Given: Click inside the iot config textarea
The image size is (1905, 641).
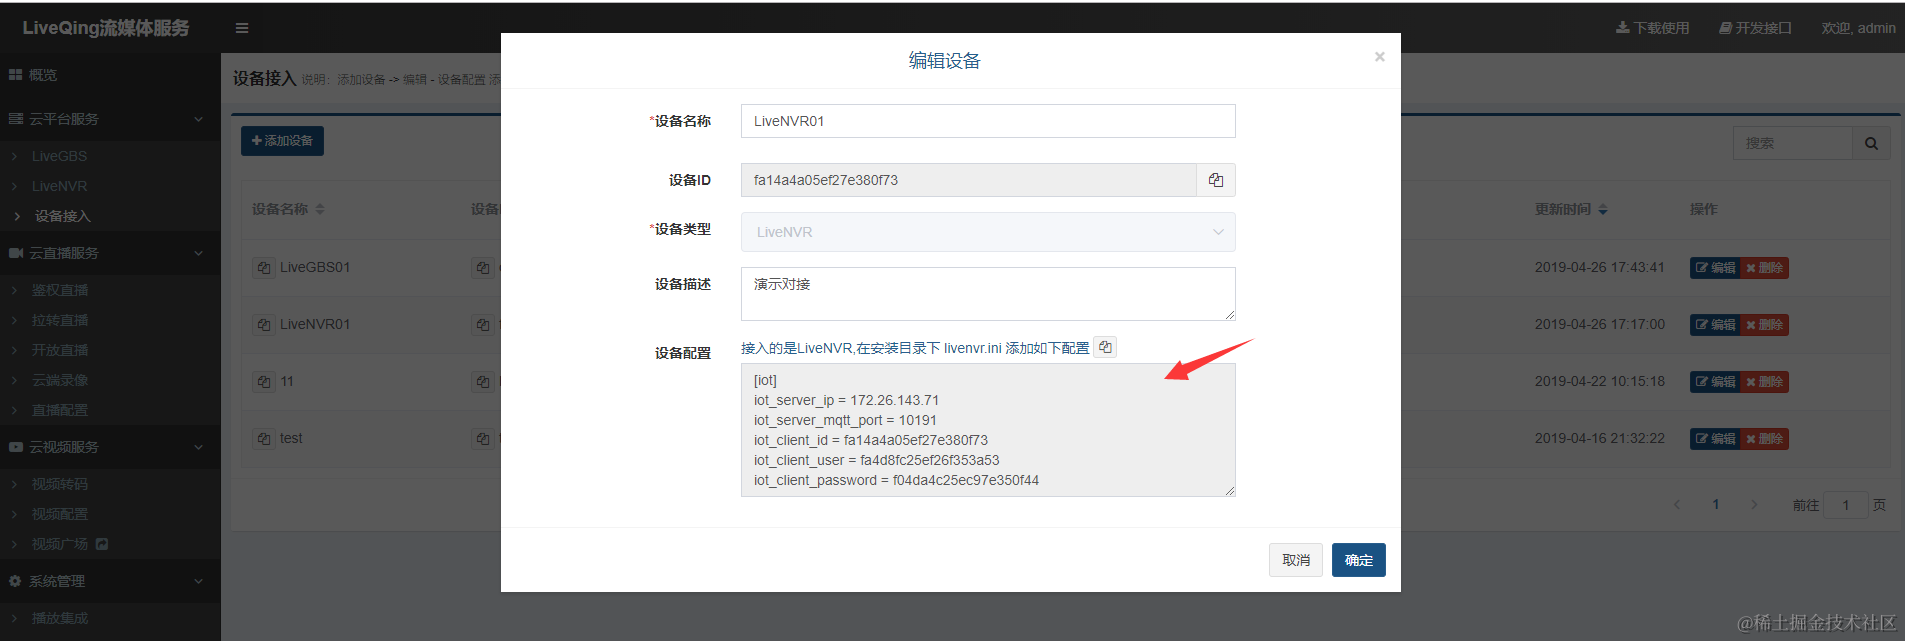Looking at the screenshot, I should tap(988, 430).
